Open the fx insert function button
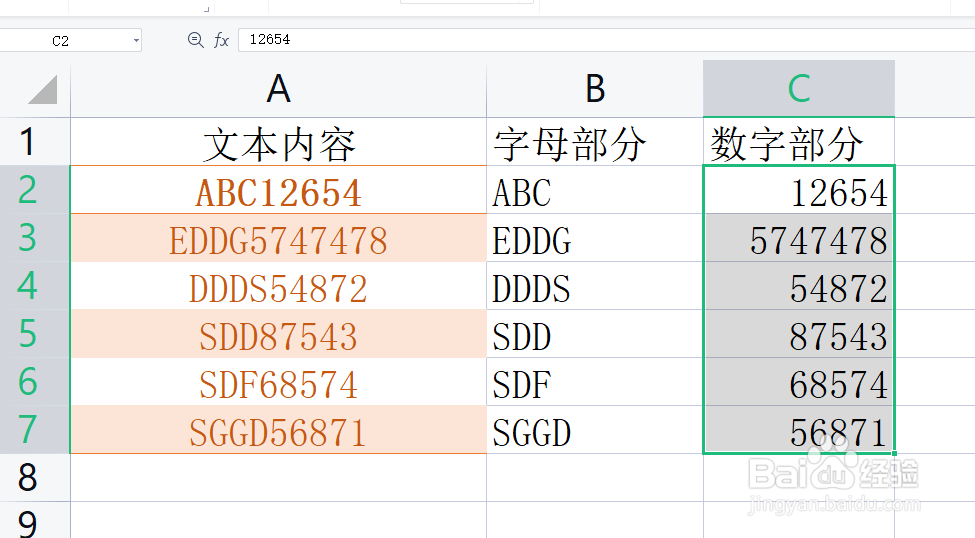 click(x=221, y=40)
